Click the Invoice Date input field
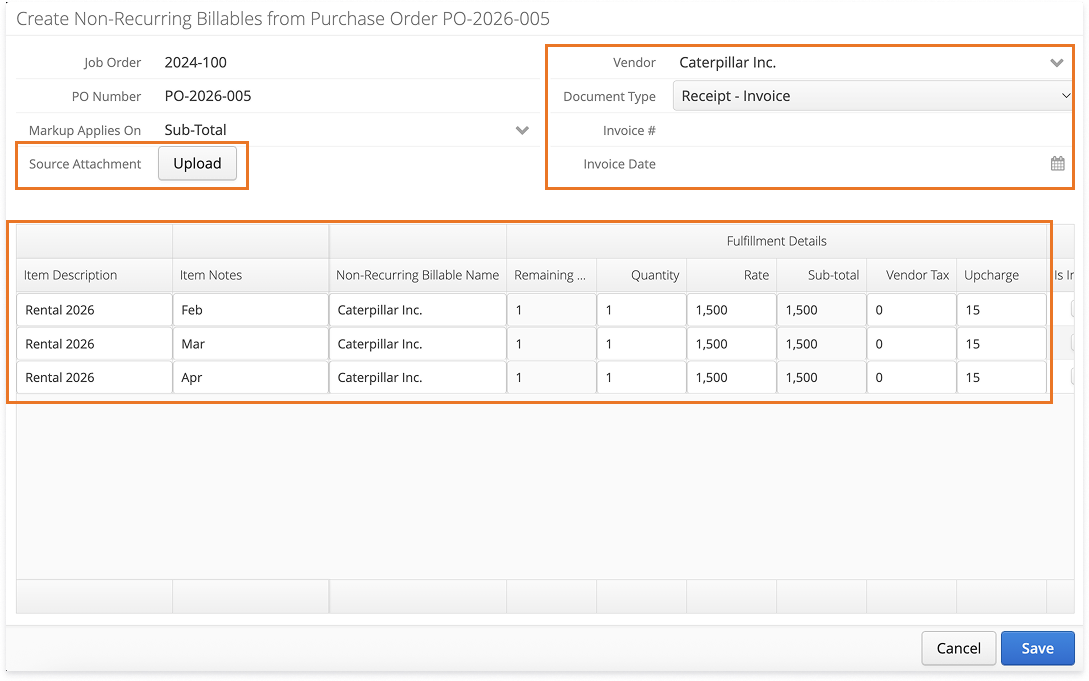This screenshot has width=1089, height=681. (858, 164)
